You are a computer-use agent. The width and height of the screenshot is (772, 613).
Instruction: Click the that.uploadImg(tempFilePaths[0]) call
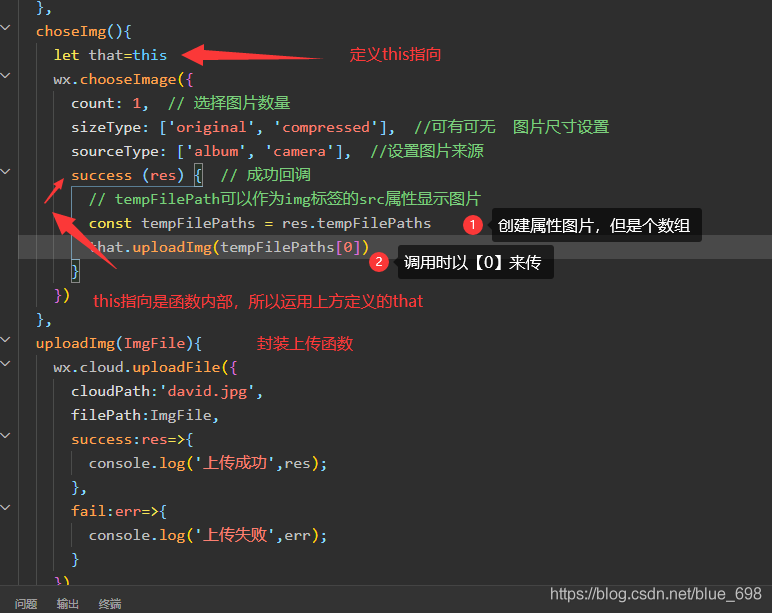pos(229,247)
